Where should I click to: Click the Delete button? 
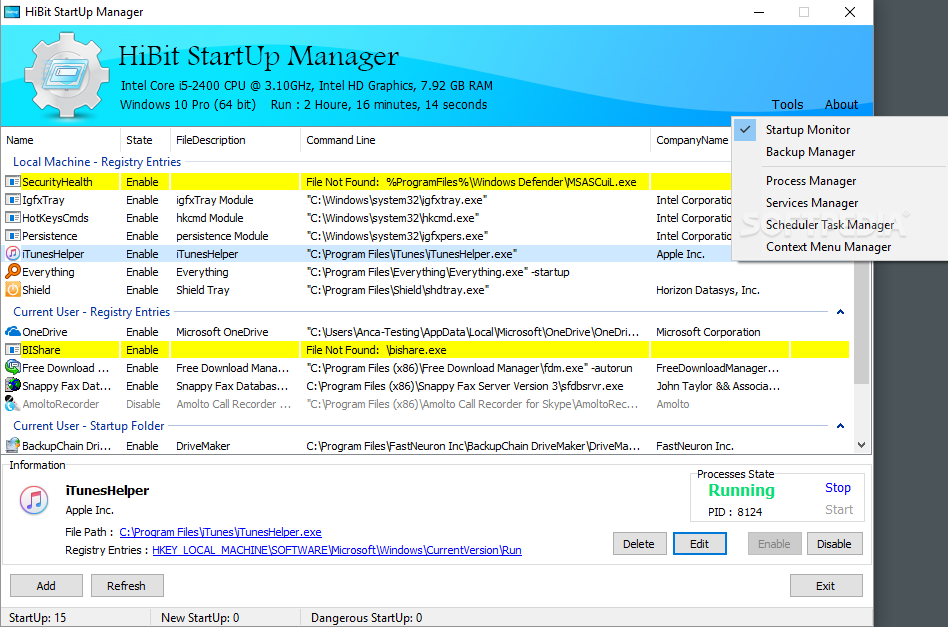640,544
